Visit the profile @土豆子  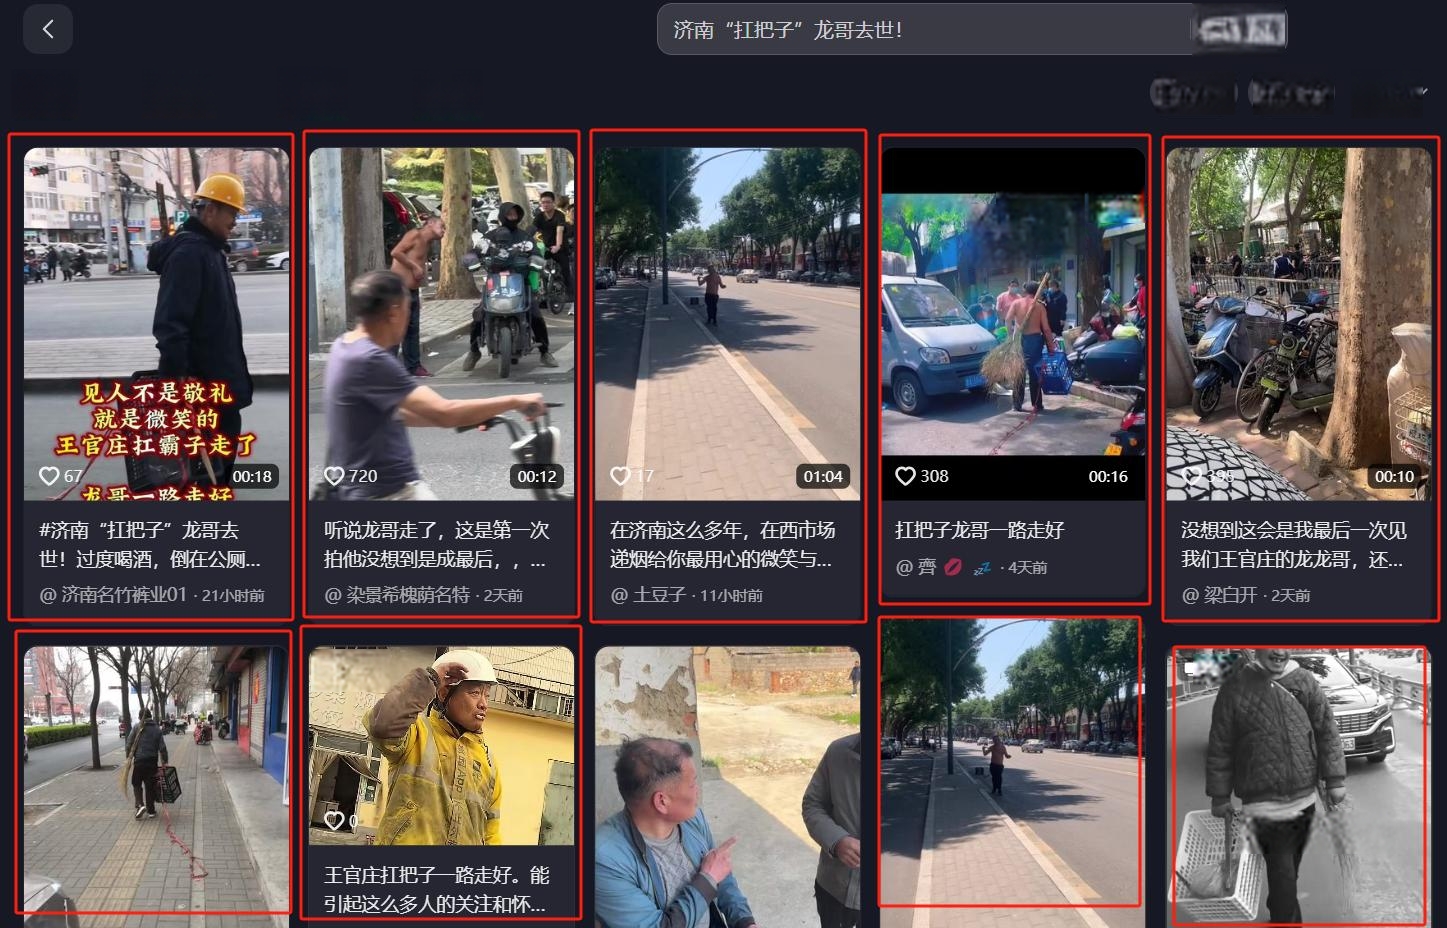(648, 595)
